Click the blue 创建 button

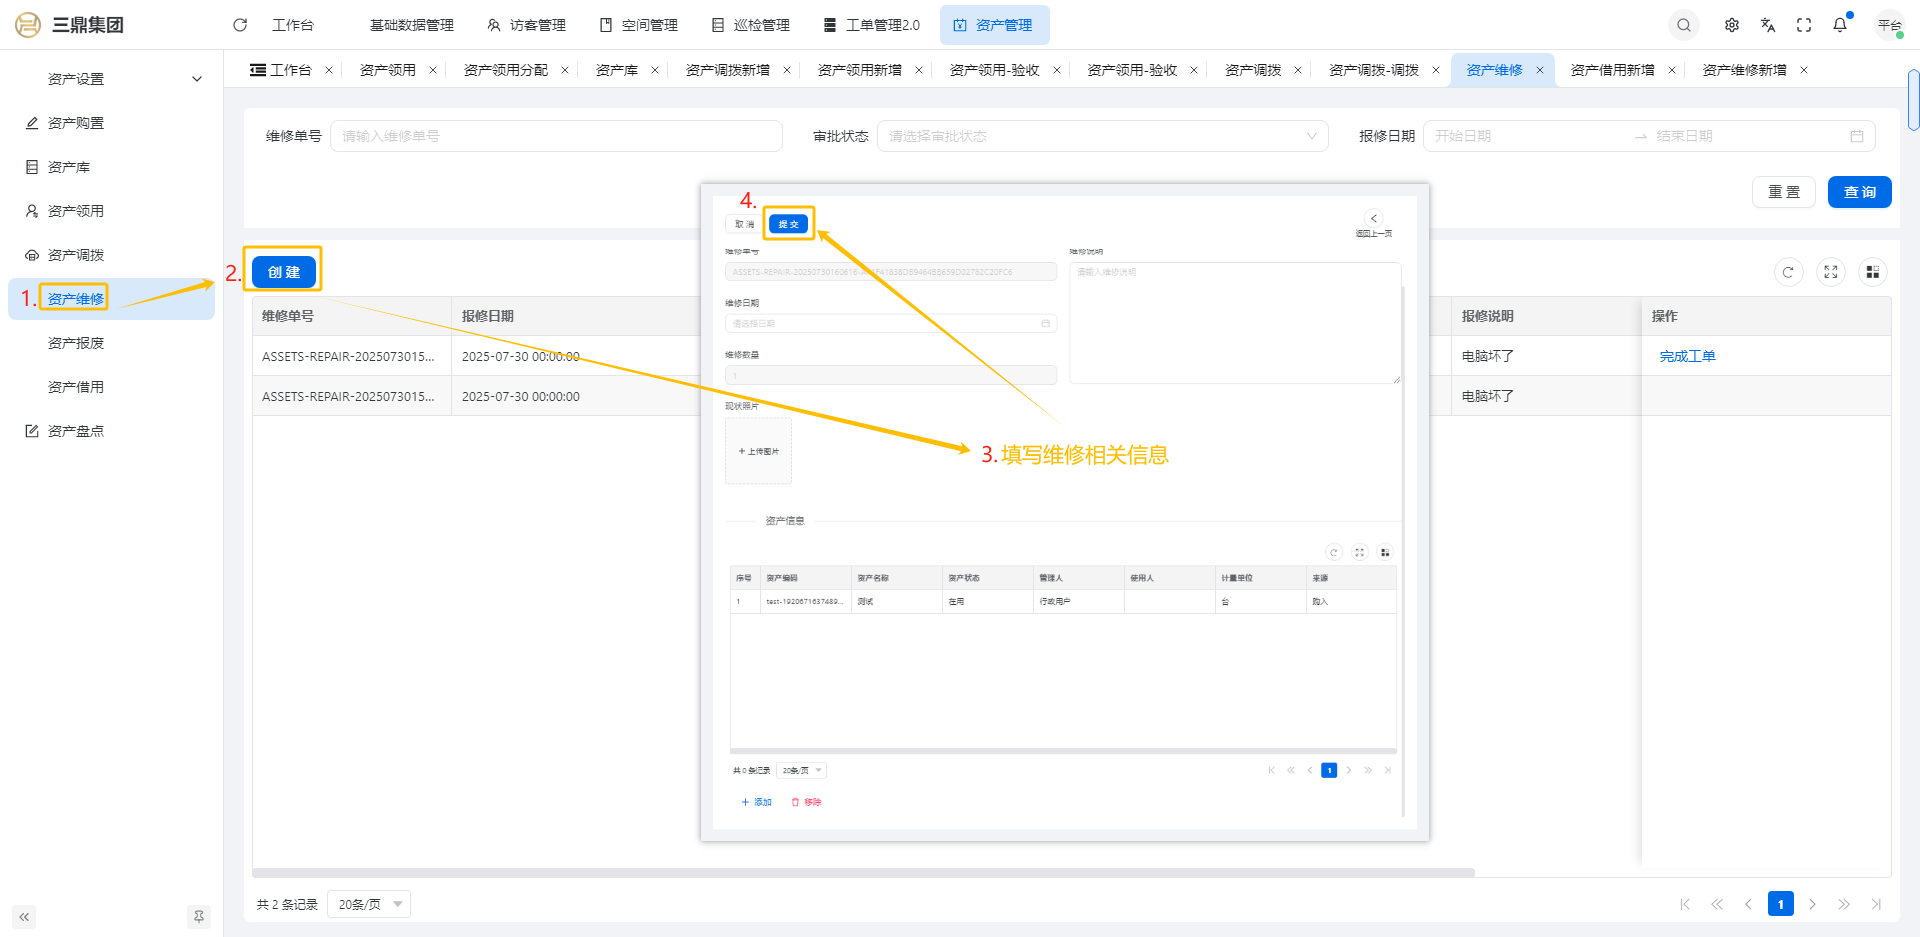(284, 272)
